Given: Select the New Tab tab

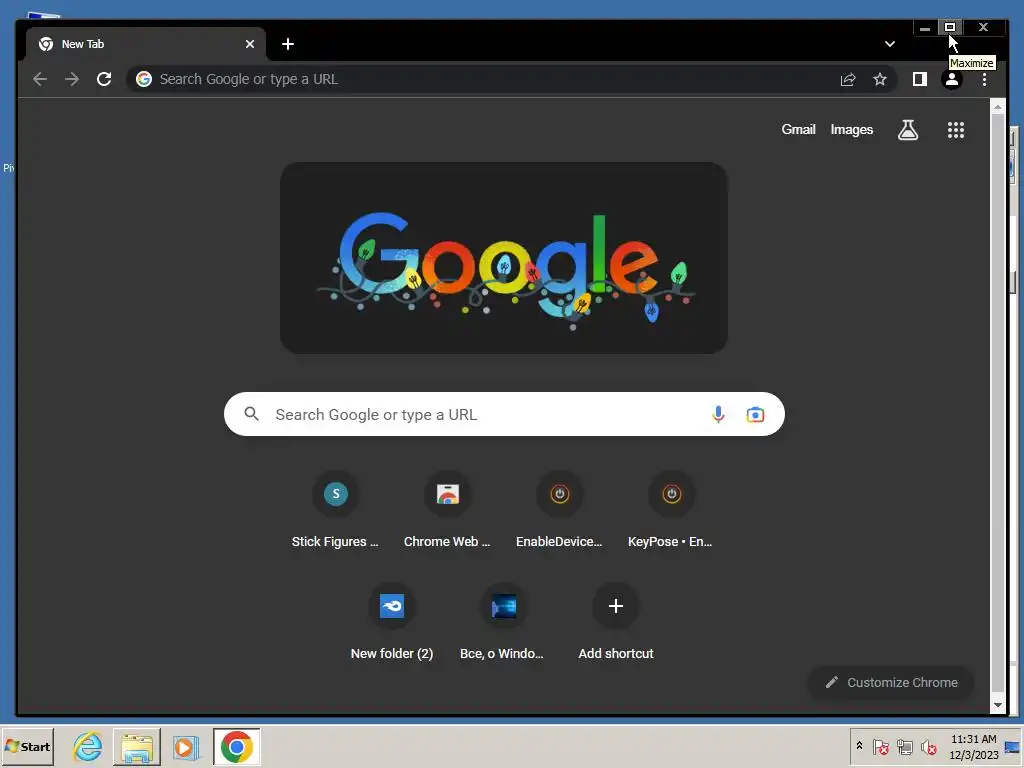Looking at the screenshot, I should point(147,44).
